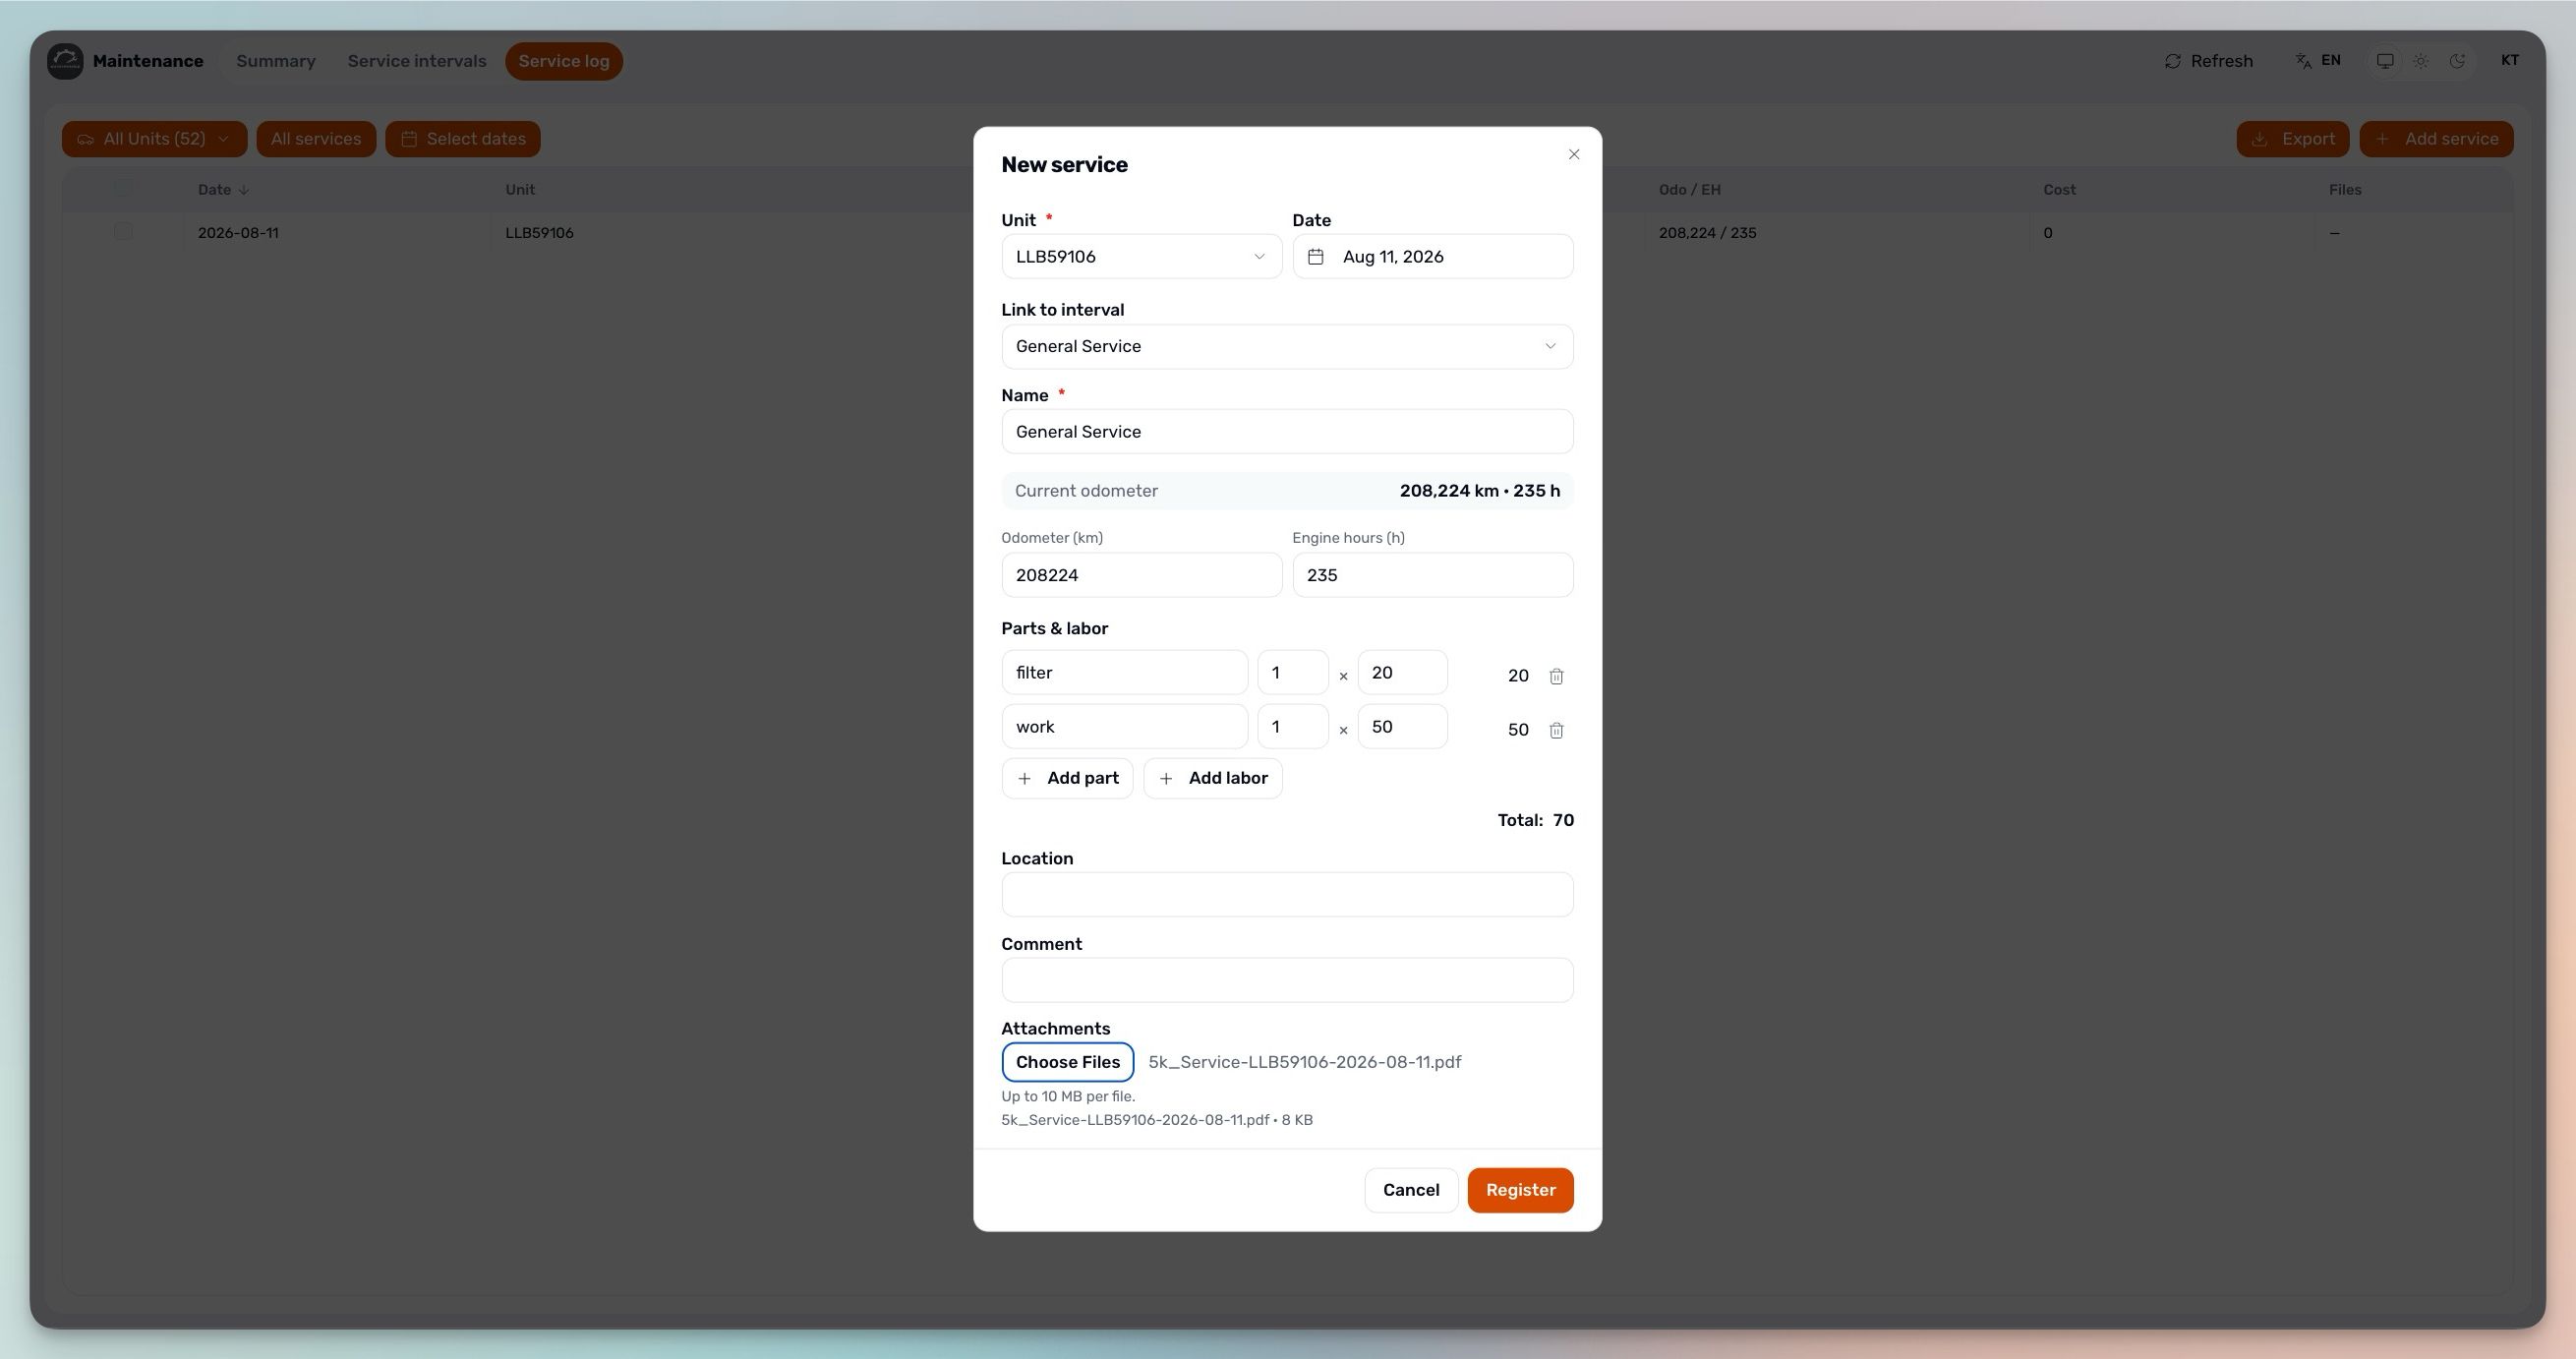Click the Location input field
This screenshot has width=2576, height=1359.
1287,895
